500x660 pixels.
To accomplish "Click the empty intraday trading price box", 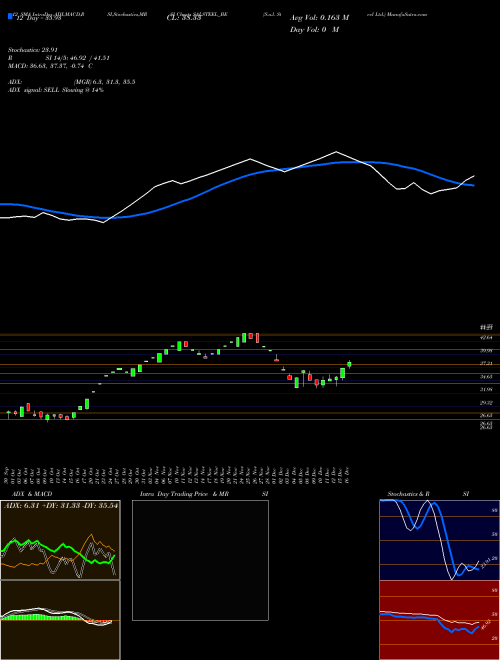I will coord(200,560).
